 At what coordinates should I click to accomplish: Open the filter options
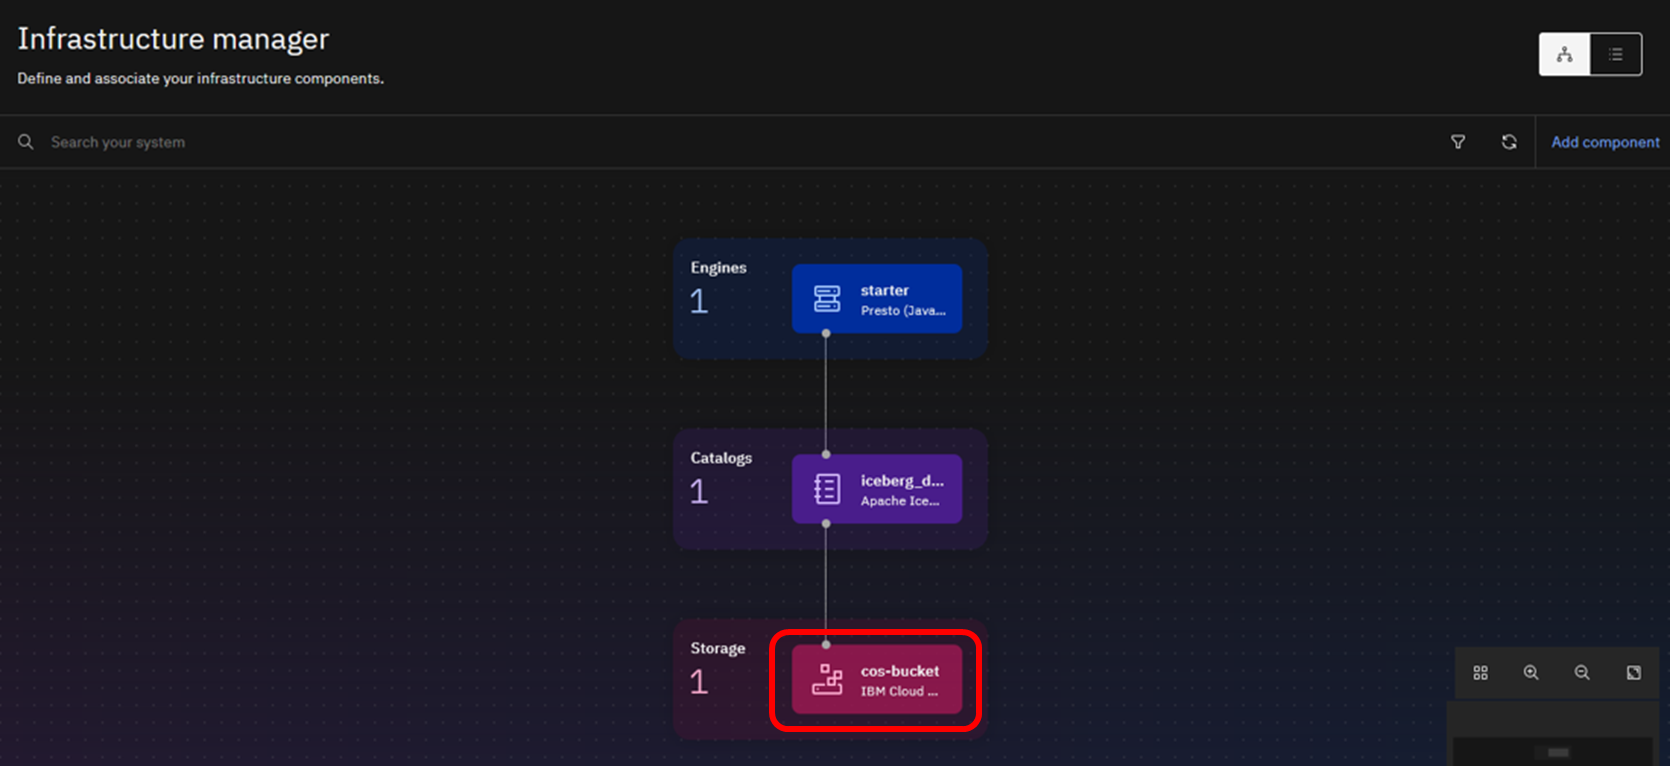(x=1458, y=142)
